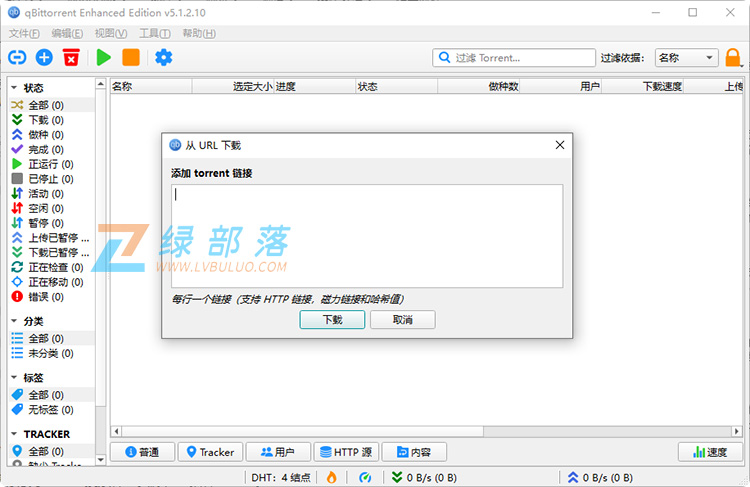750x487 pixels.
Task: Select the 下载已暂停 status filter
Action: [x=52, y=253]
